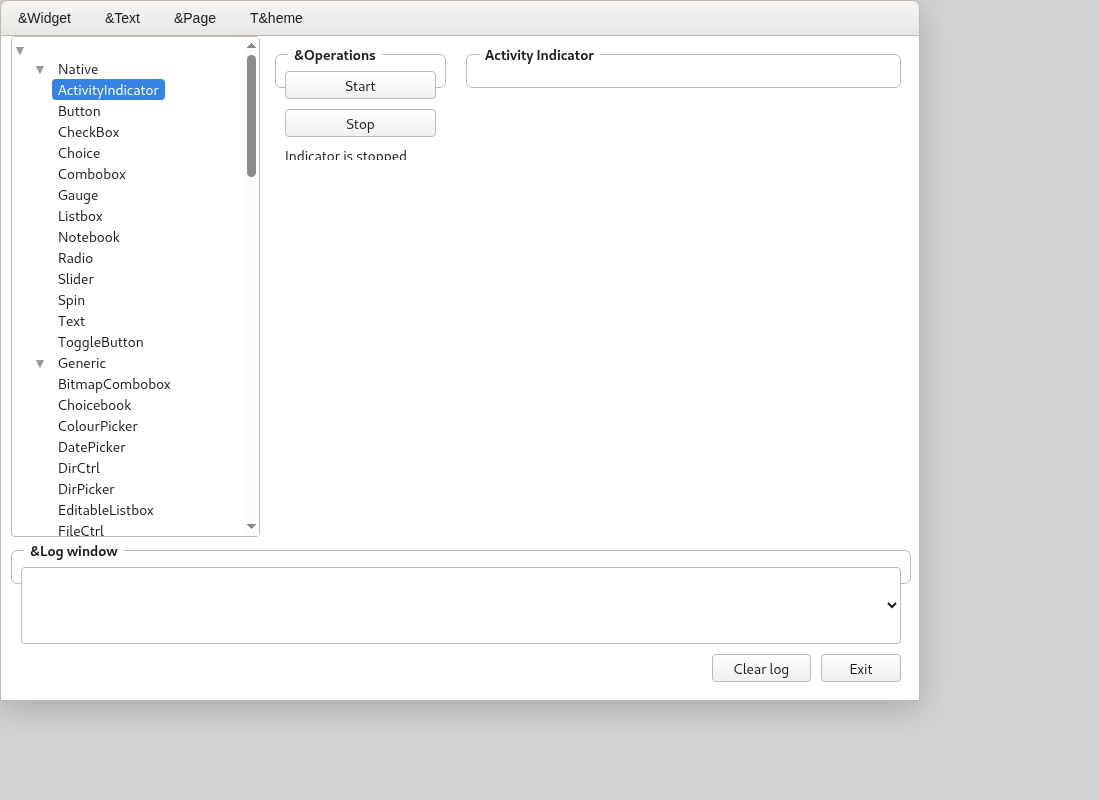
Task: Open the &Page menu
Action: click(195, 18)
